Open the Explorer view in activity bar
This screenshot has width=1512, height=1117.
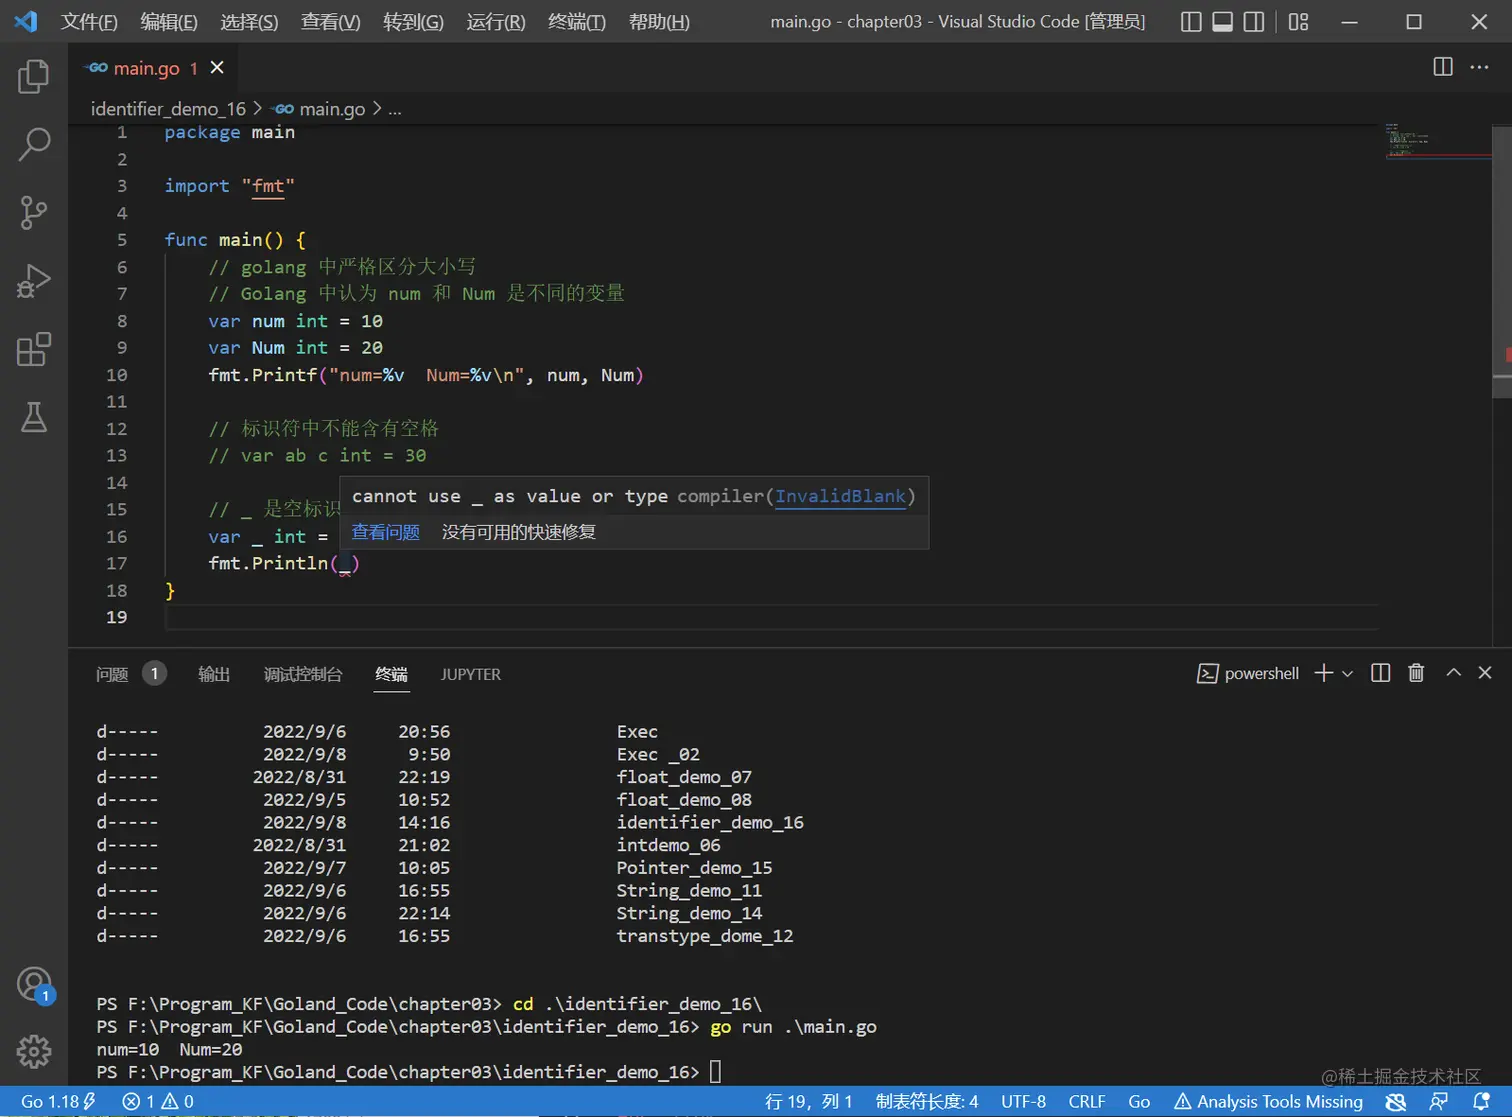(x=33, y=77)
